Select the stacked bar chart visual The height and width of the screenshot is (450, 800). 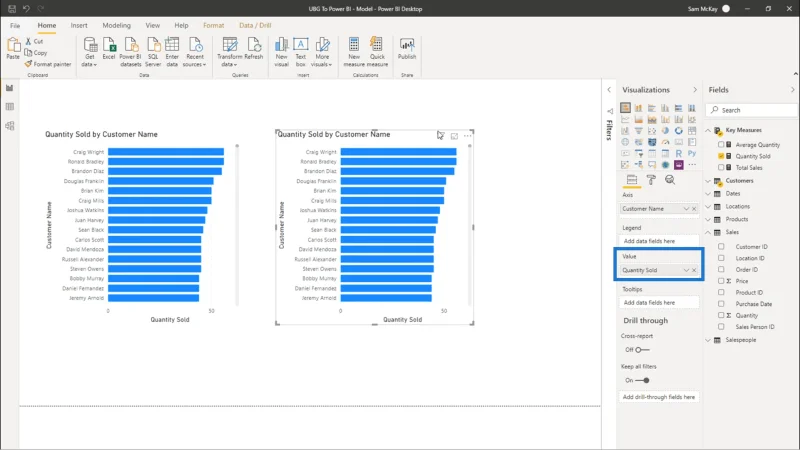(x=626, y=108)
